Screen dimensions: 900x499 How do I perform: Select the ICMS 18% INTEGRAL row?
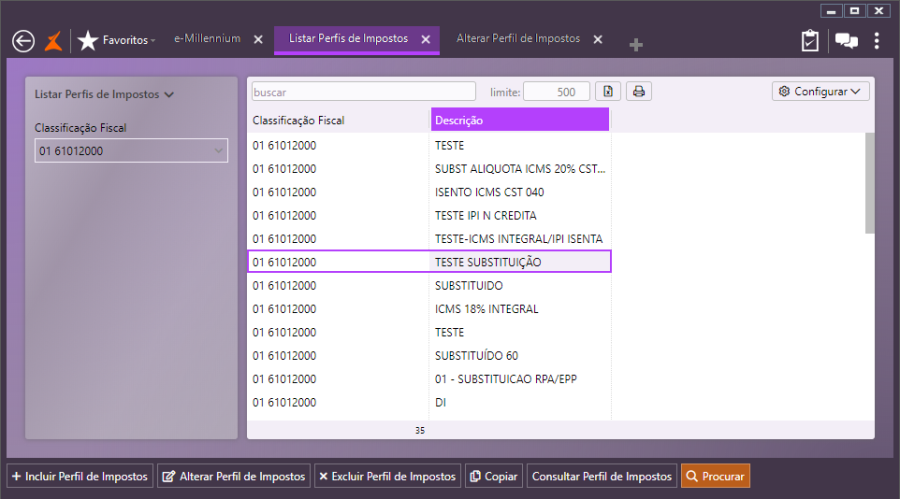pyautogui.click(x=429, y=309)
